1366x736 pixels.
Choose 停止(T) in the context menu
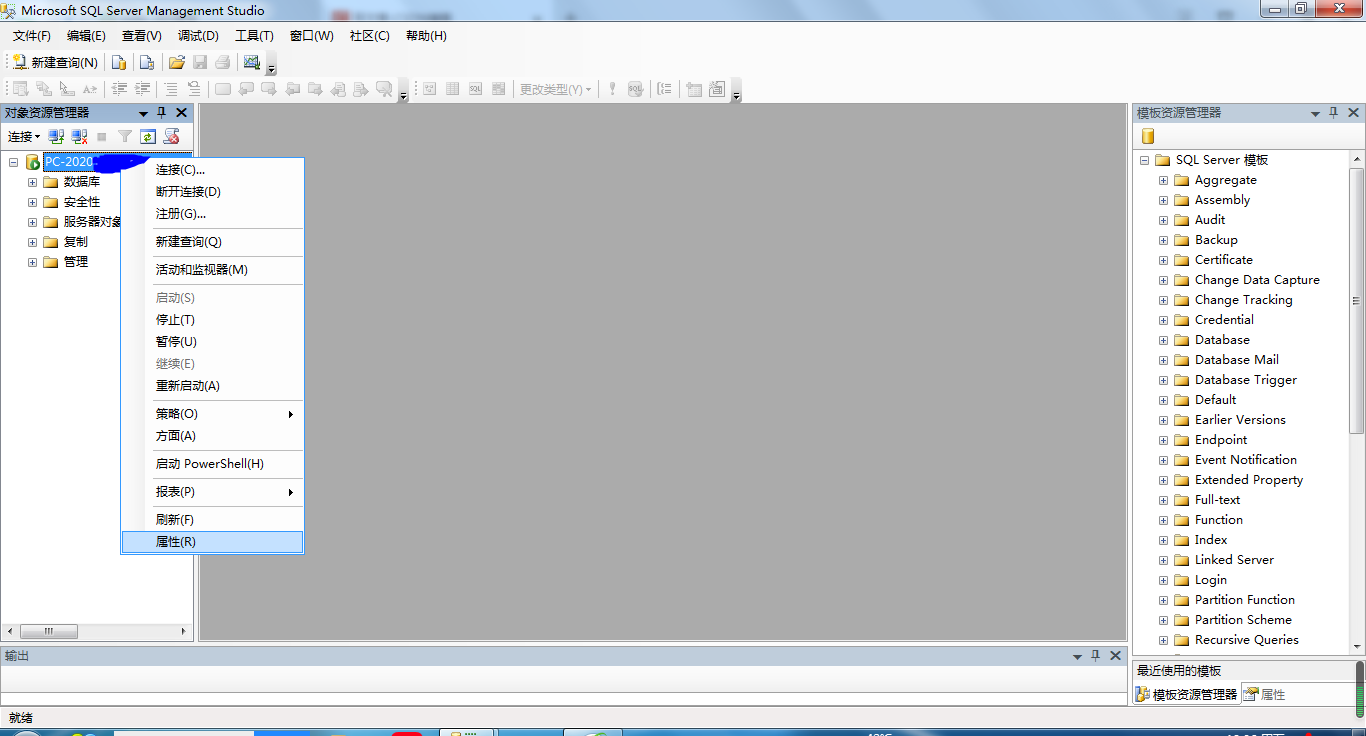click(212, 320)
